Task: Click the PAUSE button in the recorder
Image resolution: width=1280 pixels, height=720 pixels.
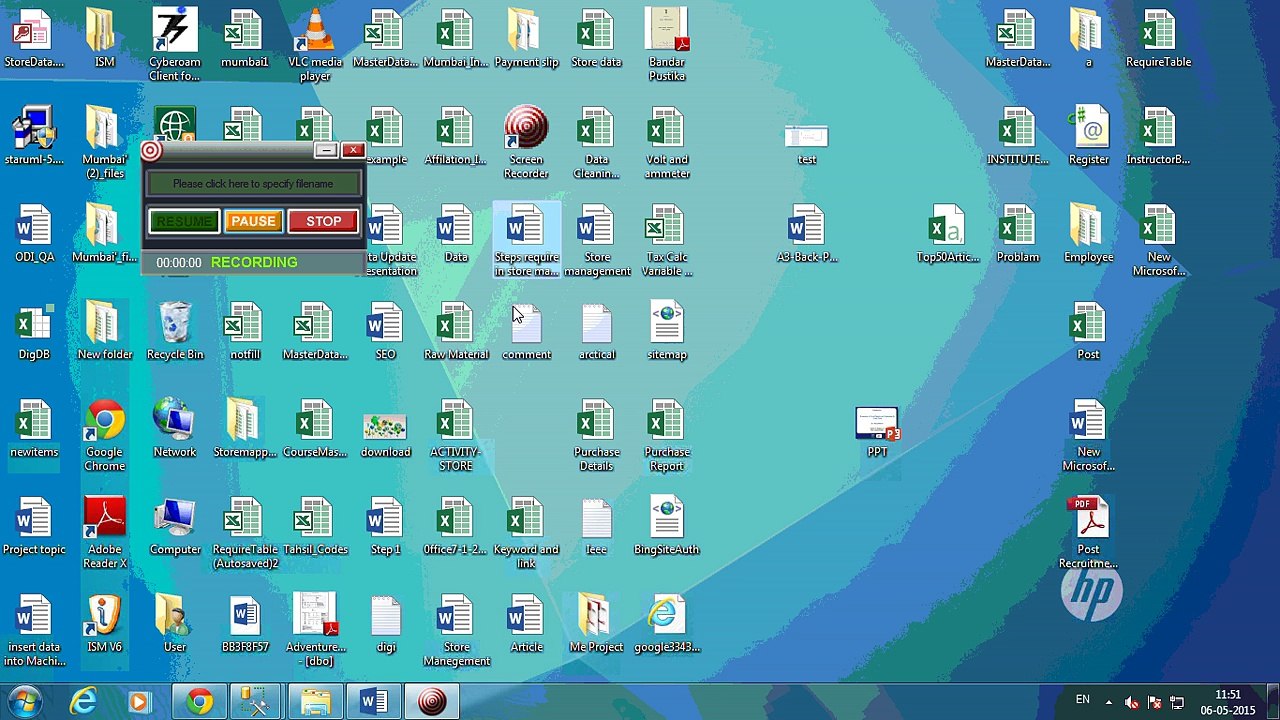Action: 252,221
